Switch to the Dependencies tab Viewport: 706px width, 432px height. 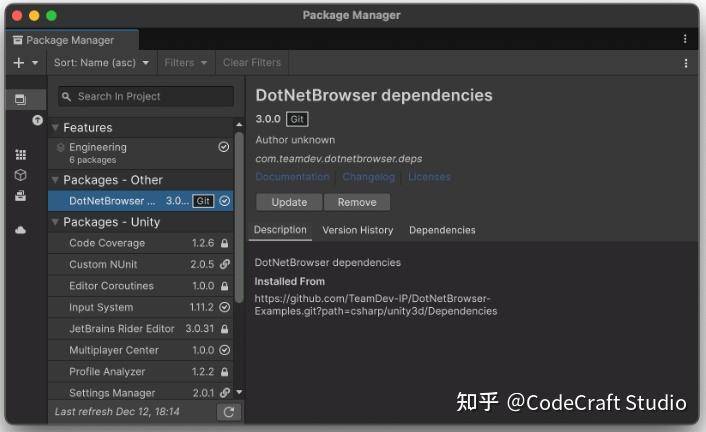[x=442, y=230]
